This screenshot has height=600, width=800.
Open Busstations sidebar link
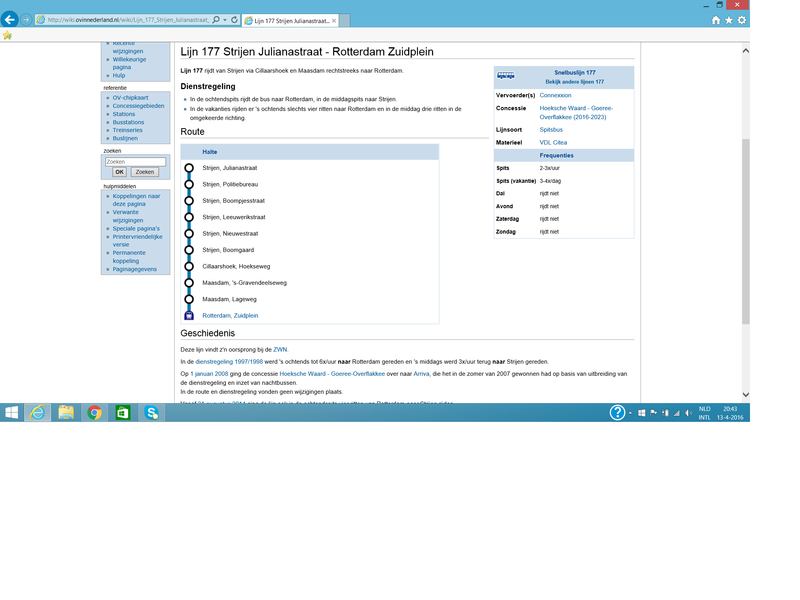129,122
